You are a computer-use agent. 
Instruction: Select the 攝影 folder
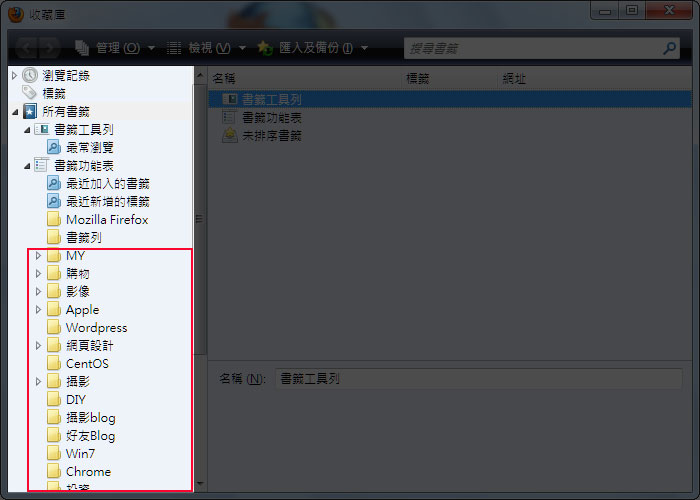click(x=68, y=382)
